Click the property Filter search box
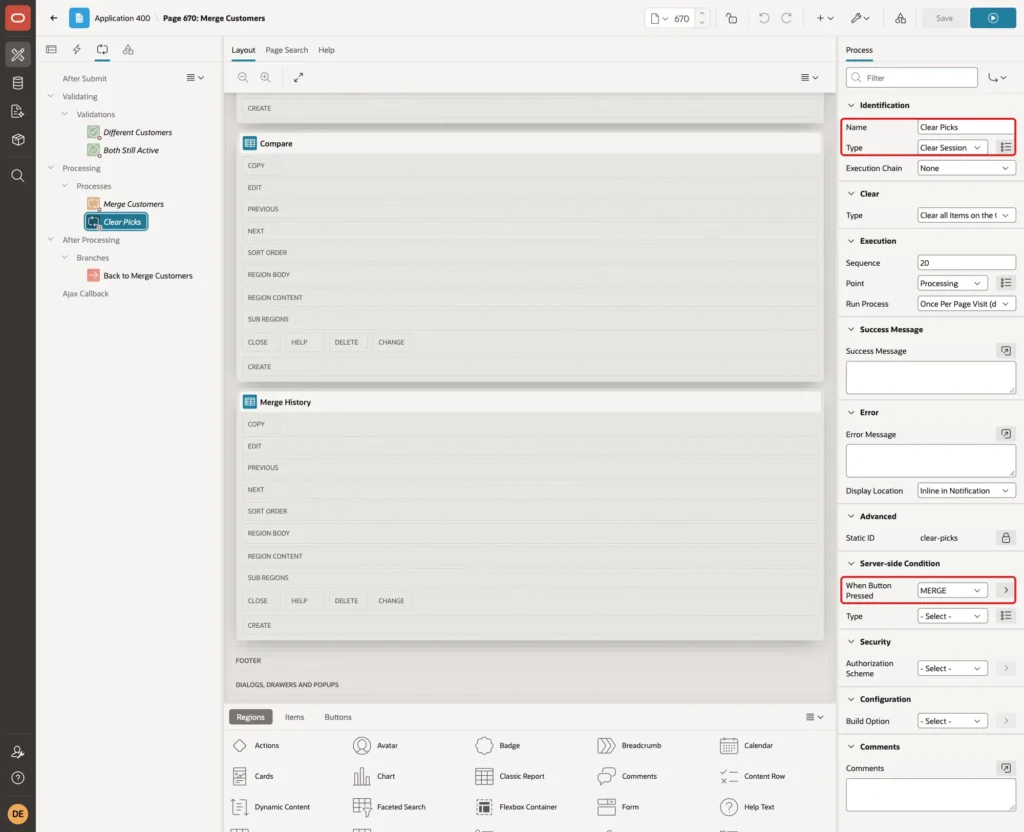Screen dimensions: 1024x832 pyautogui.click(x=911, y=78)
